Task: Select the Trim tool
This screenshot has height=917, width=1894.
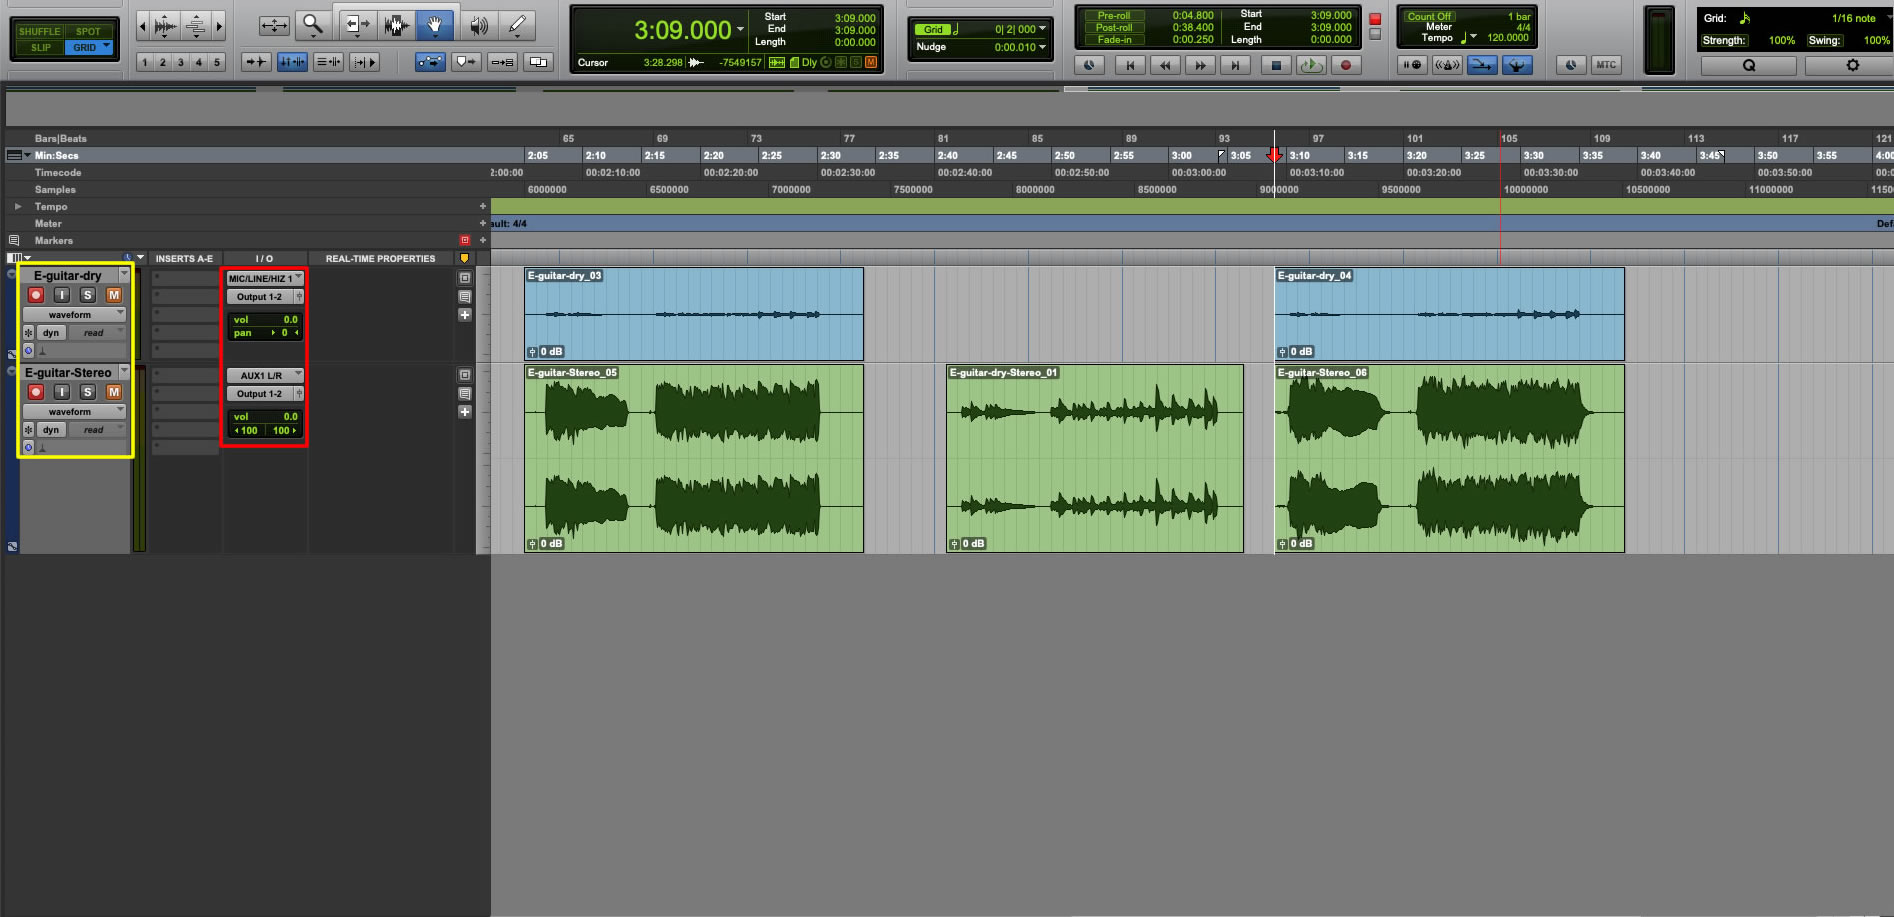Action: [356, 25]
